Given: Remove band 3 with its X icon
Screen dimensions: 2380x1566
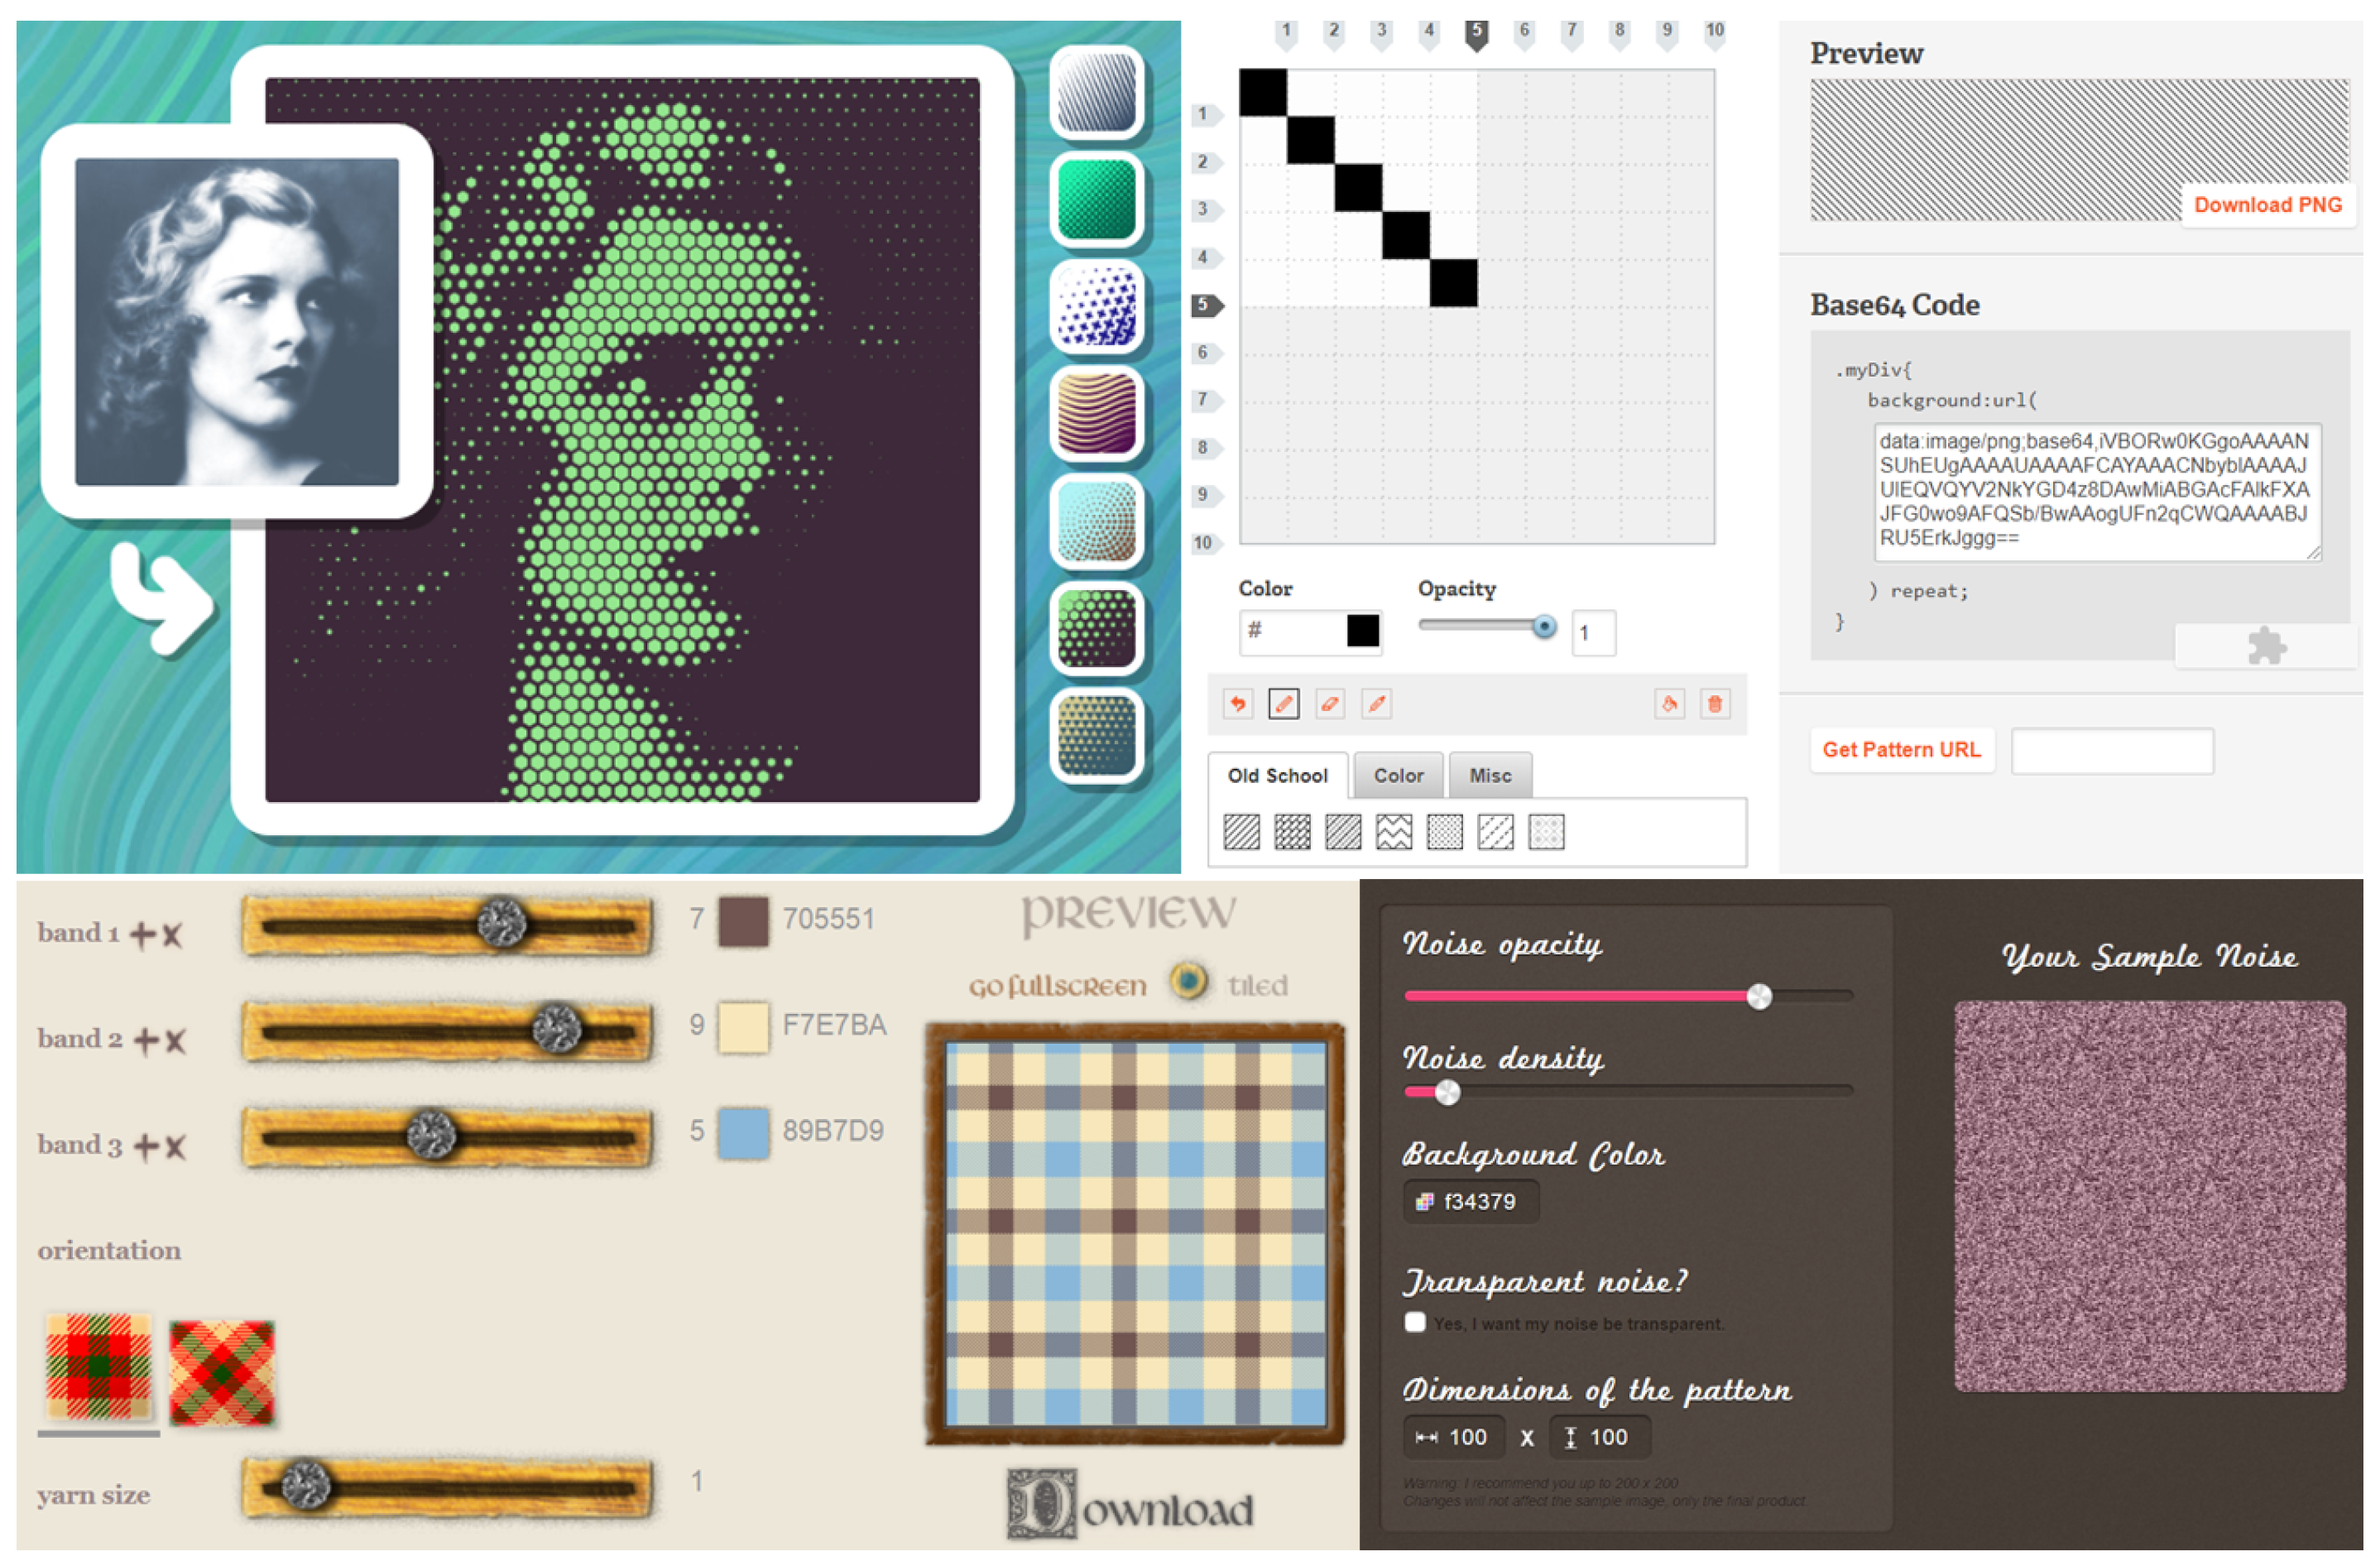Looking at the screenshot, I should (x=175, y=1146).
